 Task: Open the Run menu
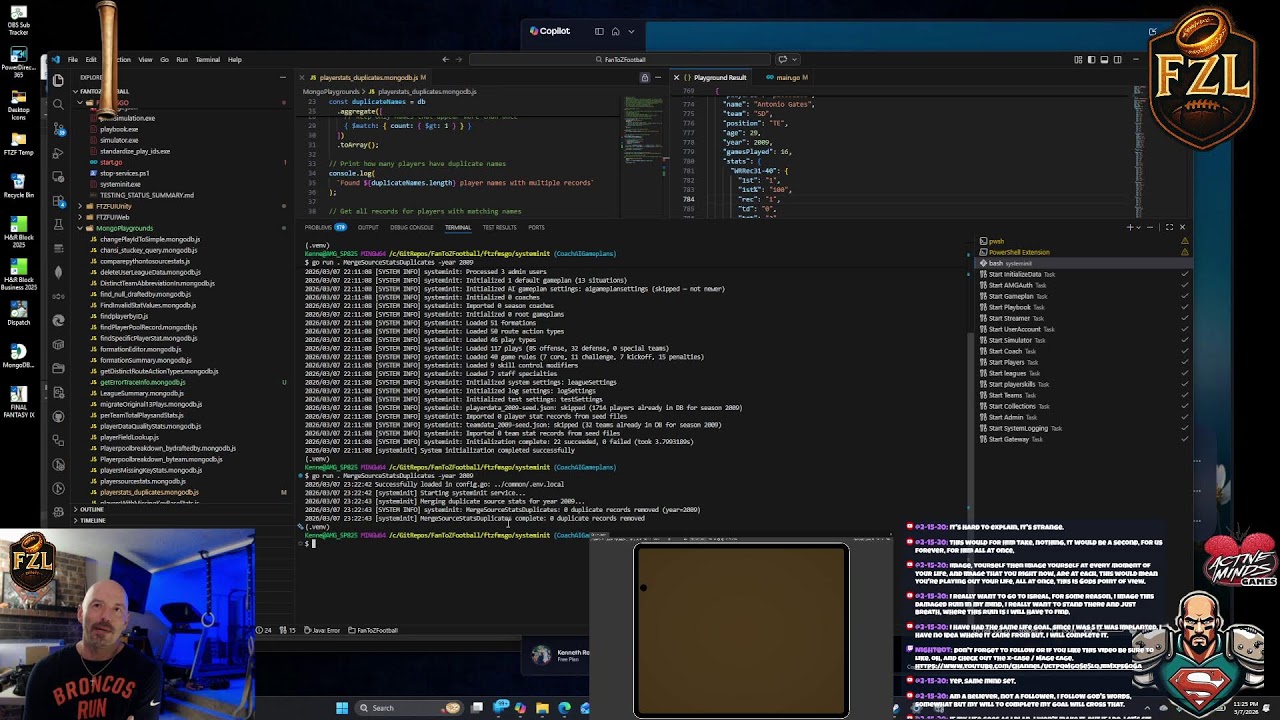pyautogui.click(x=182, y=60)
